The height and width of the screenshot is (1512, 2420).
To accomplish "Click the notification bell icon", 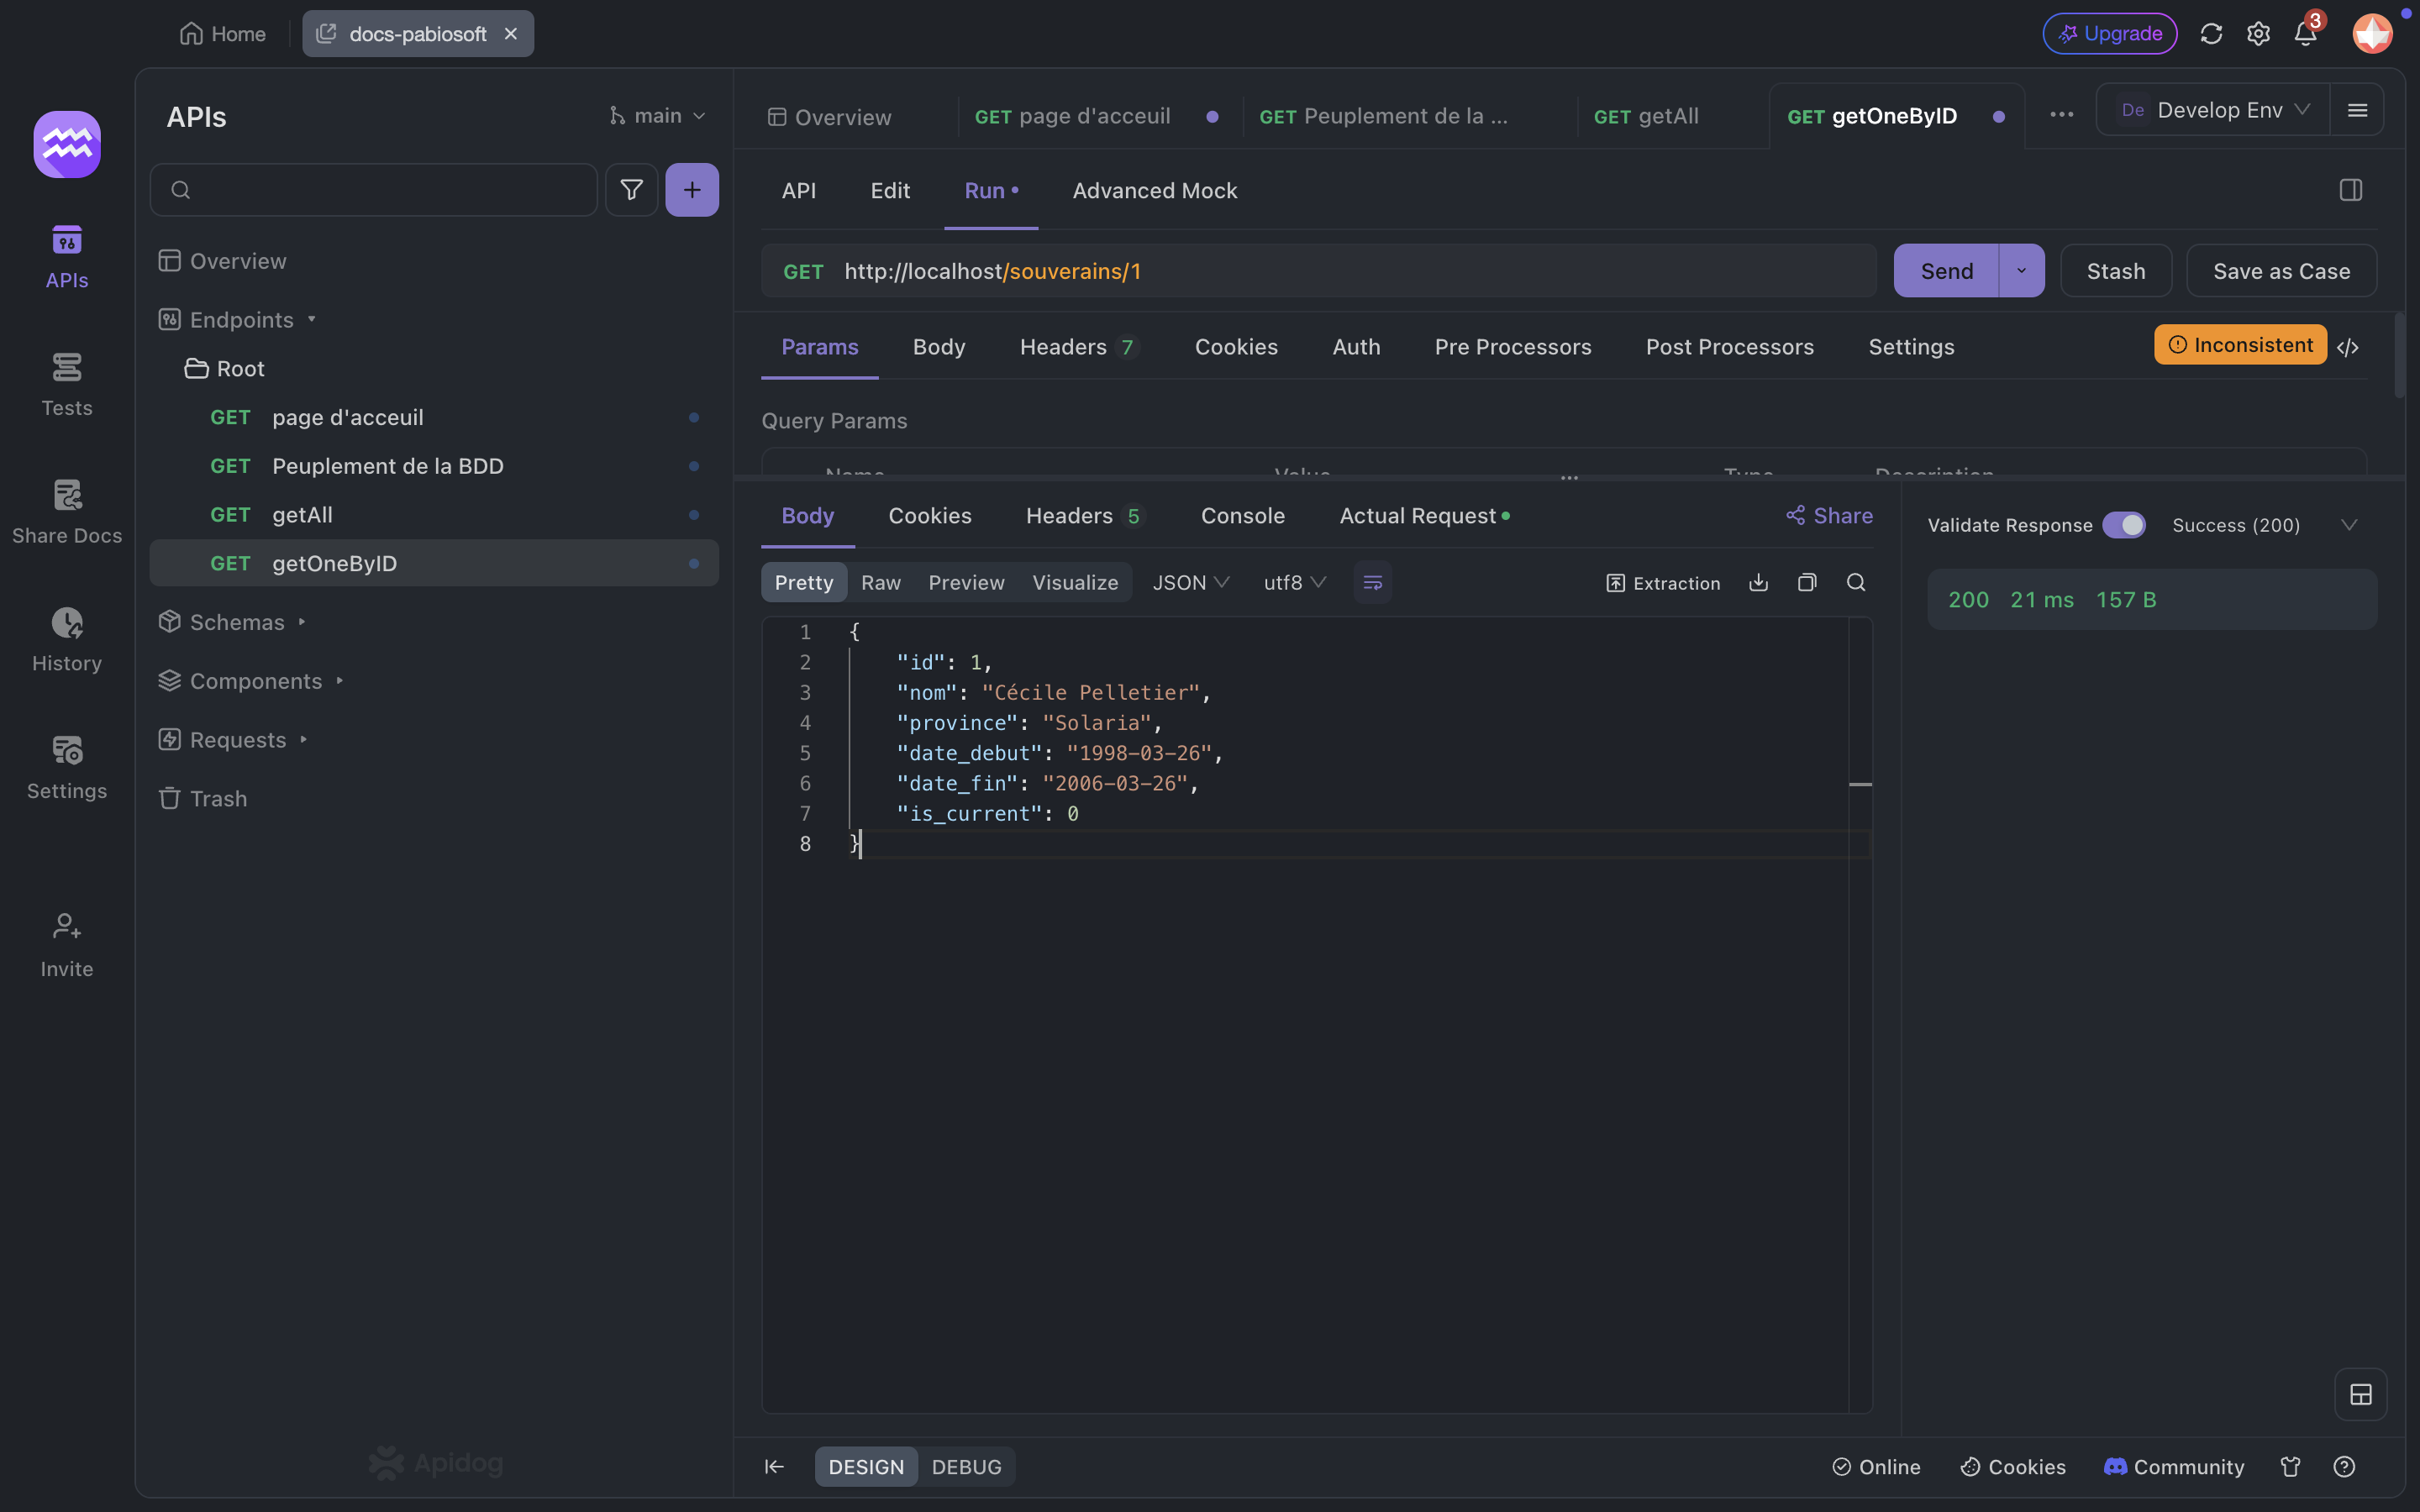I will tap(2305, 34).
